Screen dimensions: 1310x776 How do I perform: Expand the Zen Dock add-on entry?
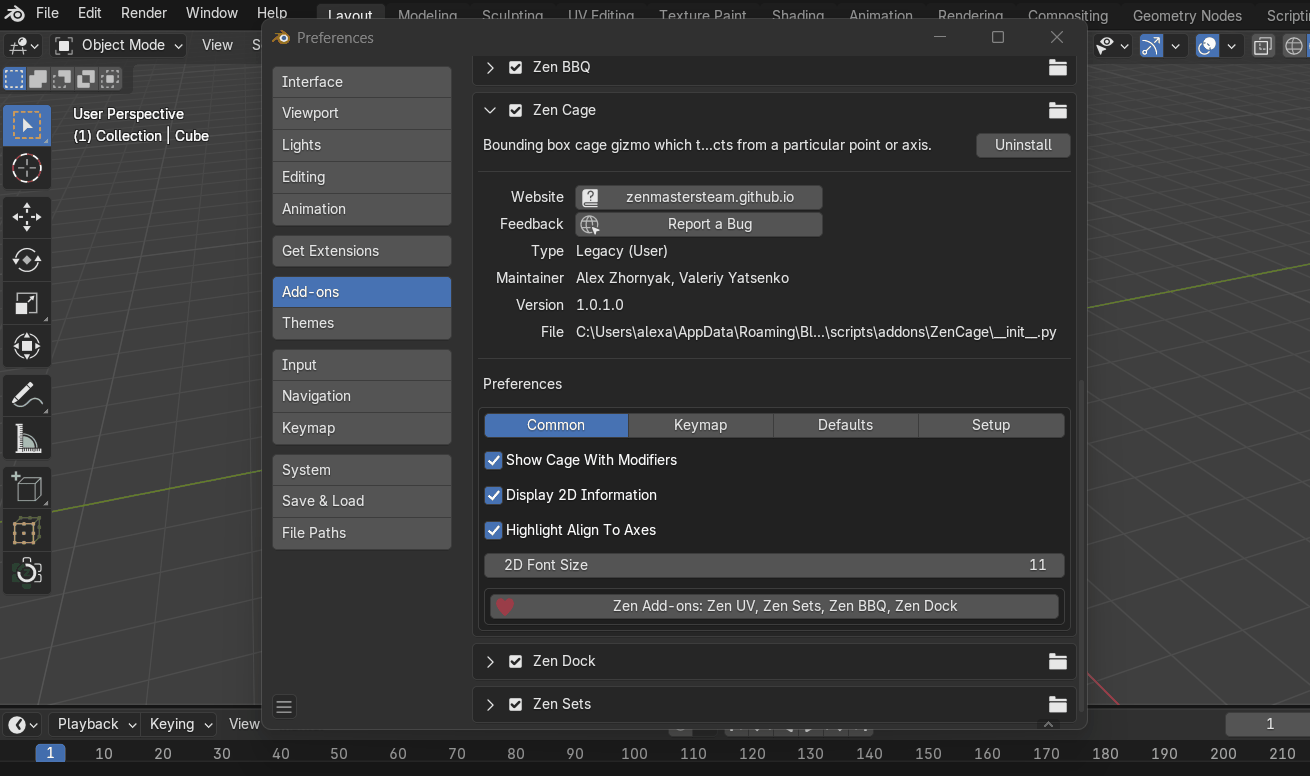pyautogui.click(x=490, y=661)
